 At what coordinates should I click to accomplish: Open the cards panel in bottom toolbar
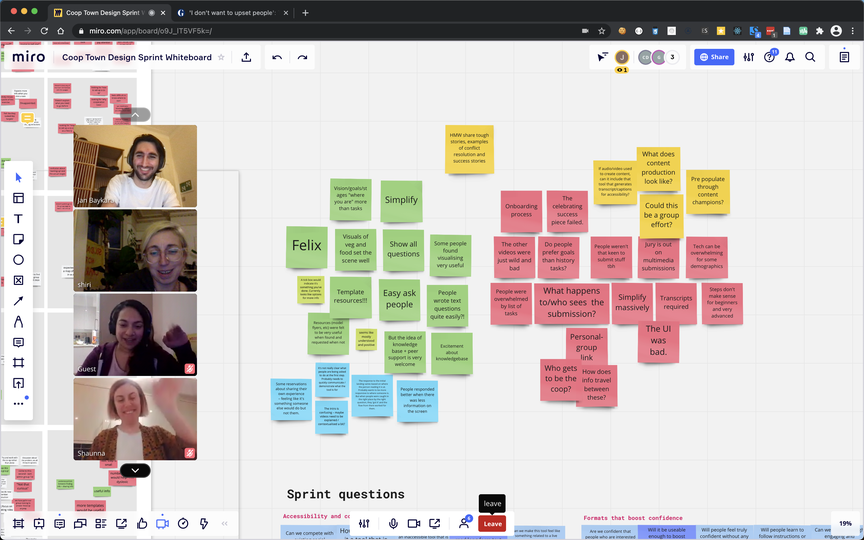tap(80, 523)
